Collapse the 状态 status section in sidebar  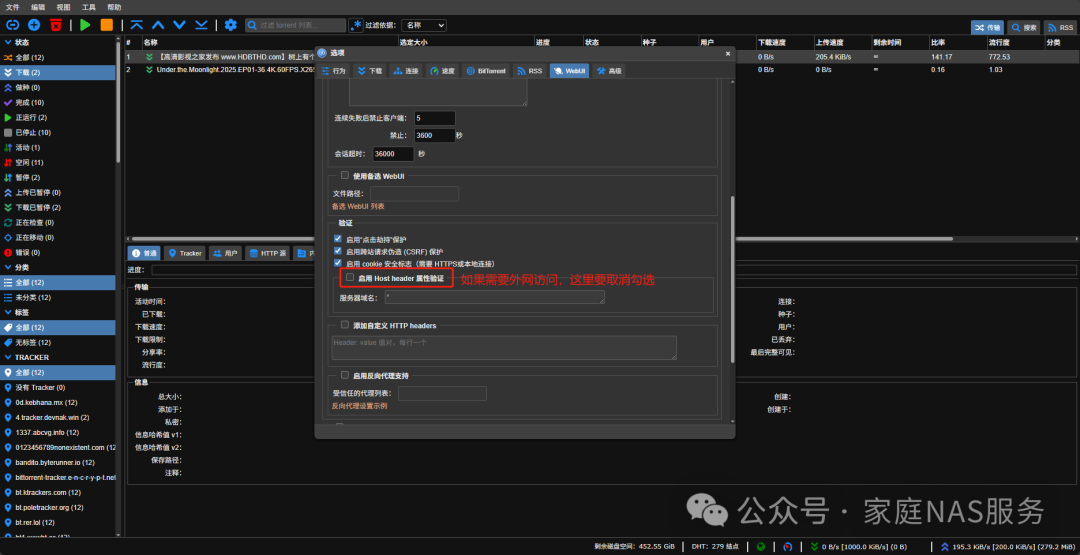(x=8, y=43)
